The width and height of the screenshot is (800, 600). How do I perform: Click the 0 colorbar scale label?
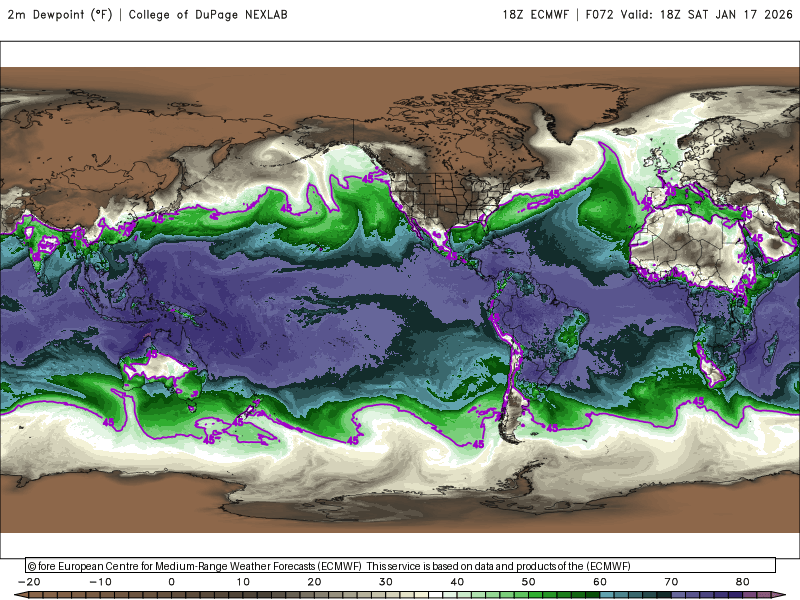point(171,582)
